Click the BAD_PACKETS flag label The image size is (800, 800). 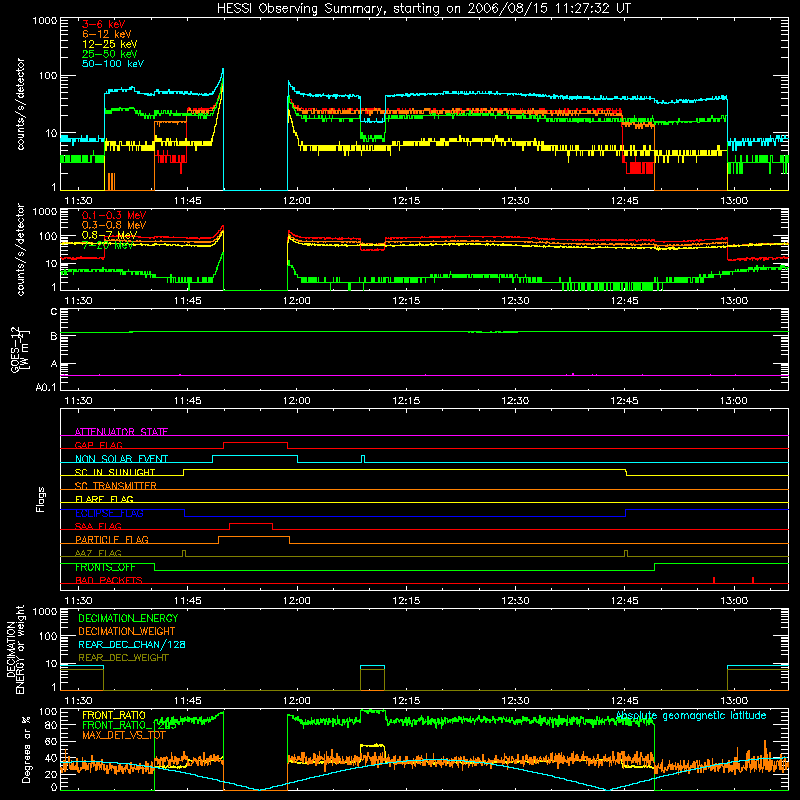(x=109, y=580)
